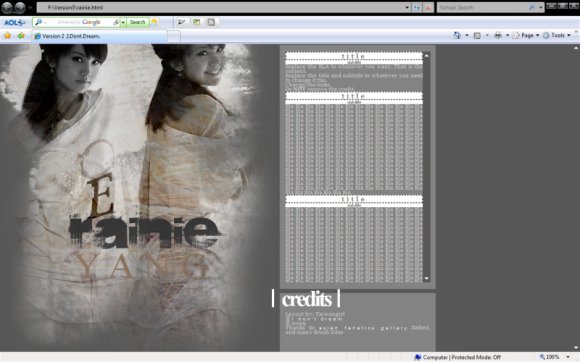Open the Print options dropdown arrow

pyautogui.click(x=508, y=35)
